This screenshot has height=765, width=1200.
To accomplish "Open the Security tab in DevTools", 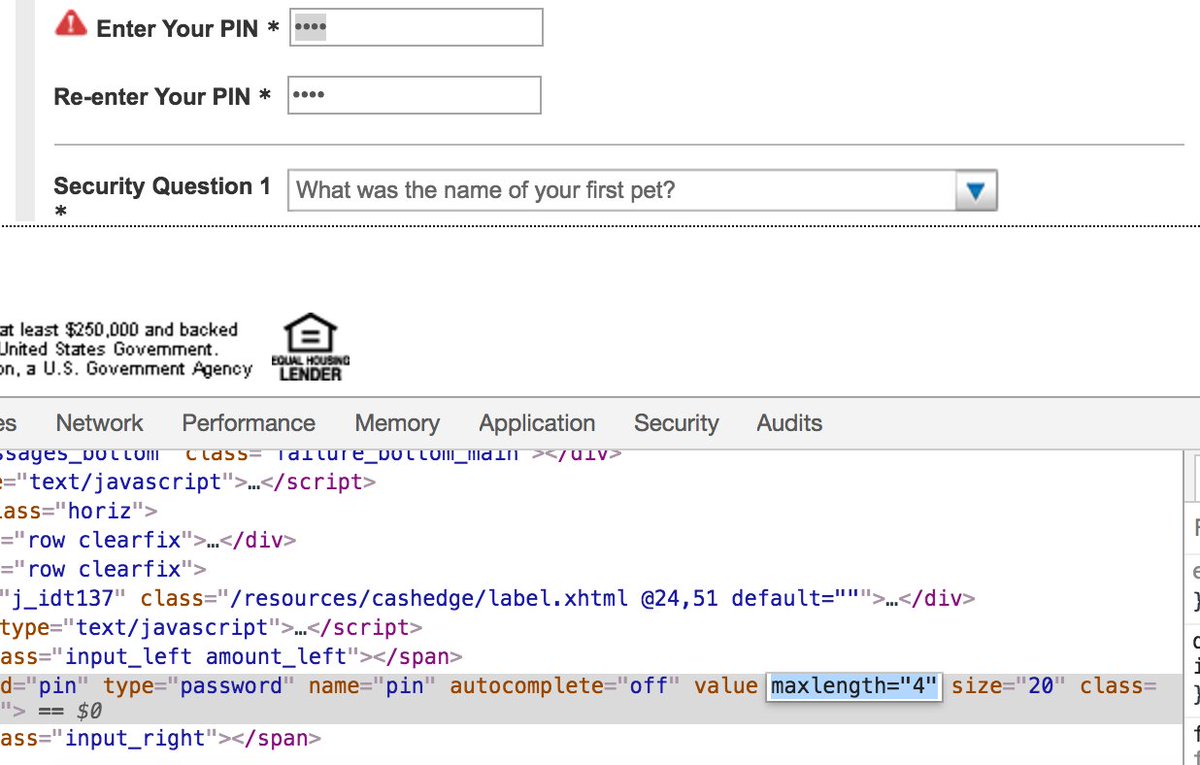I will 676,423.
